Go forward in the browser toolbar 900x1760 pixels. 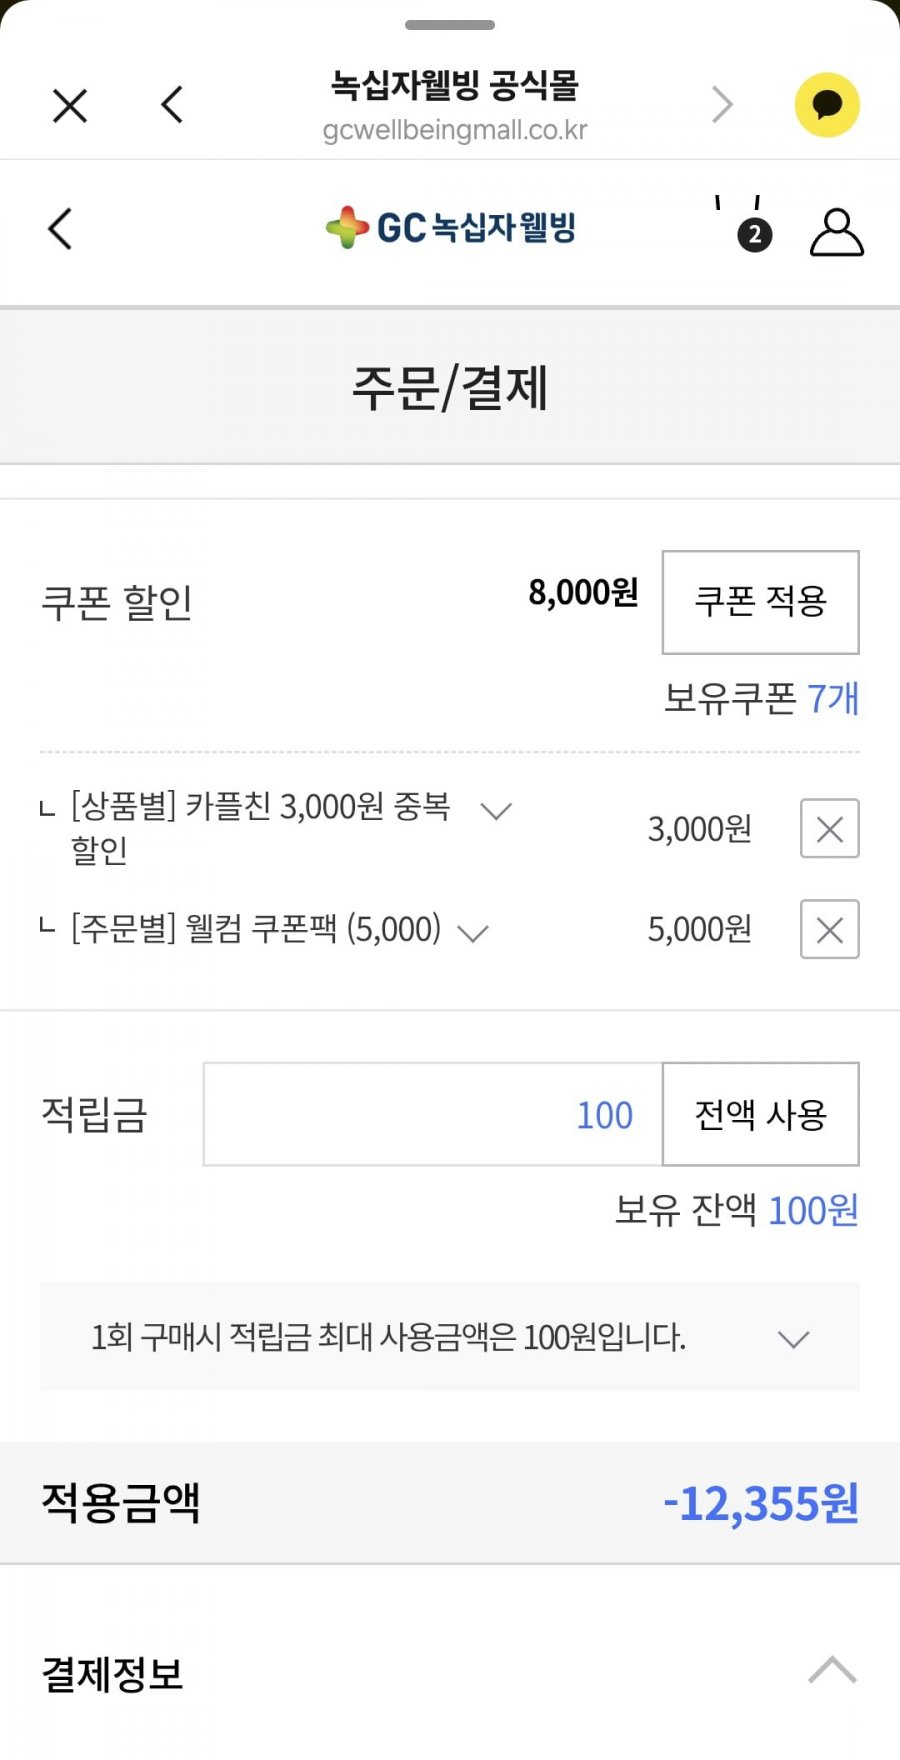[x=722, y=104]
